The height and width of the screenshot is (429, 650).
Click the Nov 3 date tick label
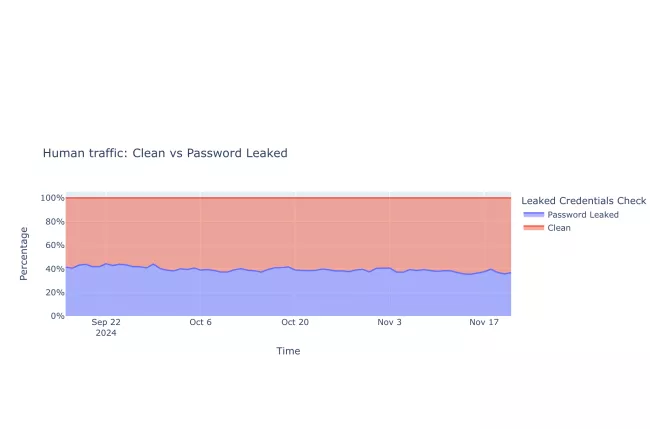pos(389,322)
